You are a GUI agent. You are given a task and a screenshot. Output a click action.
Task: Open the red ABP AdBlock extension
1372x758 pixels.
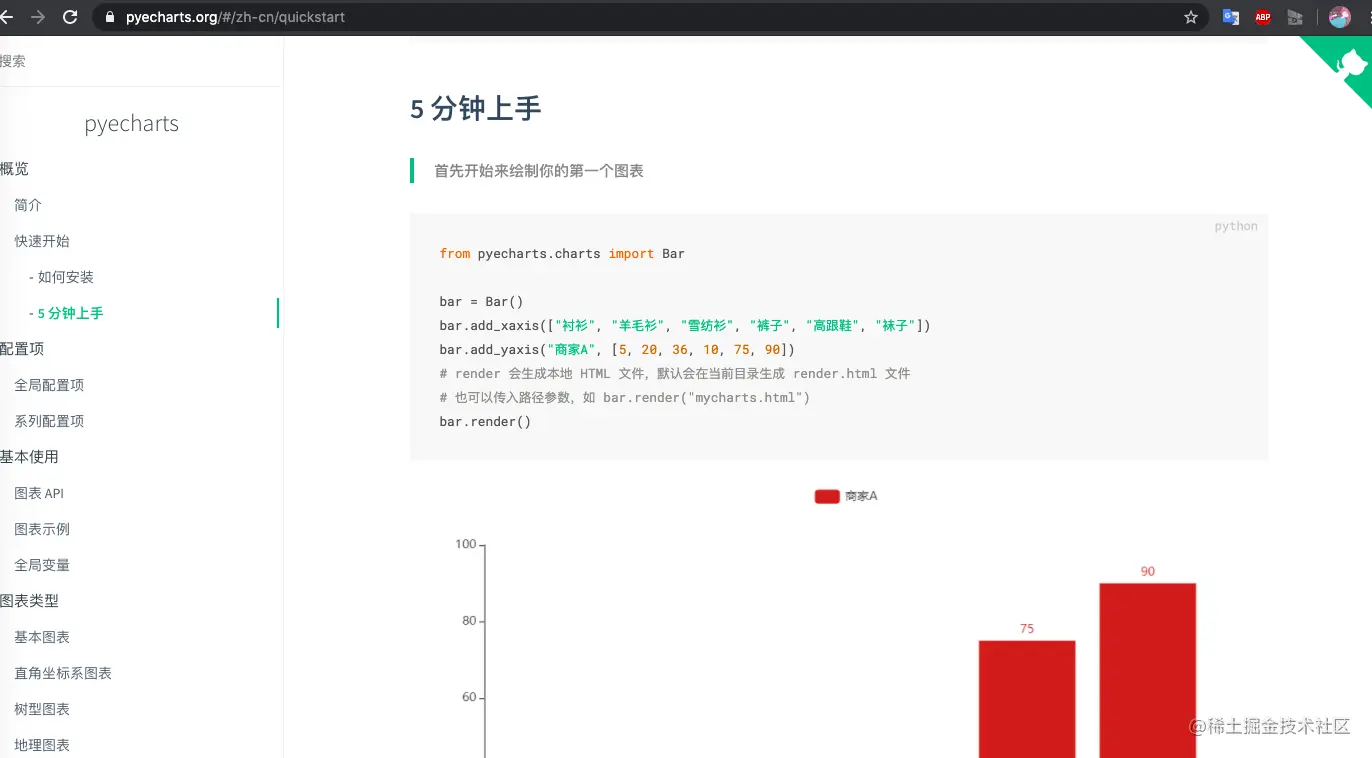coord(1263,17)
